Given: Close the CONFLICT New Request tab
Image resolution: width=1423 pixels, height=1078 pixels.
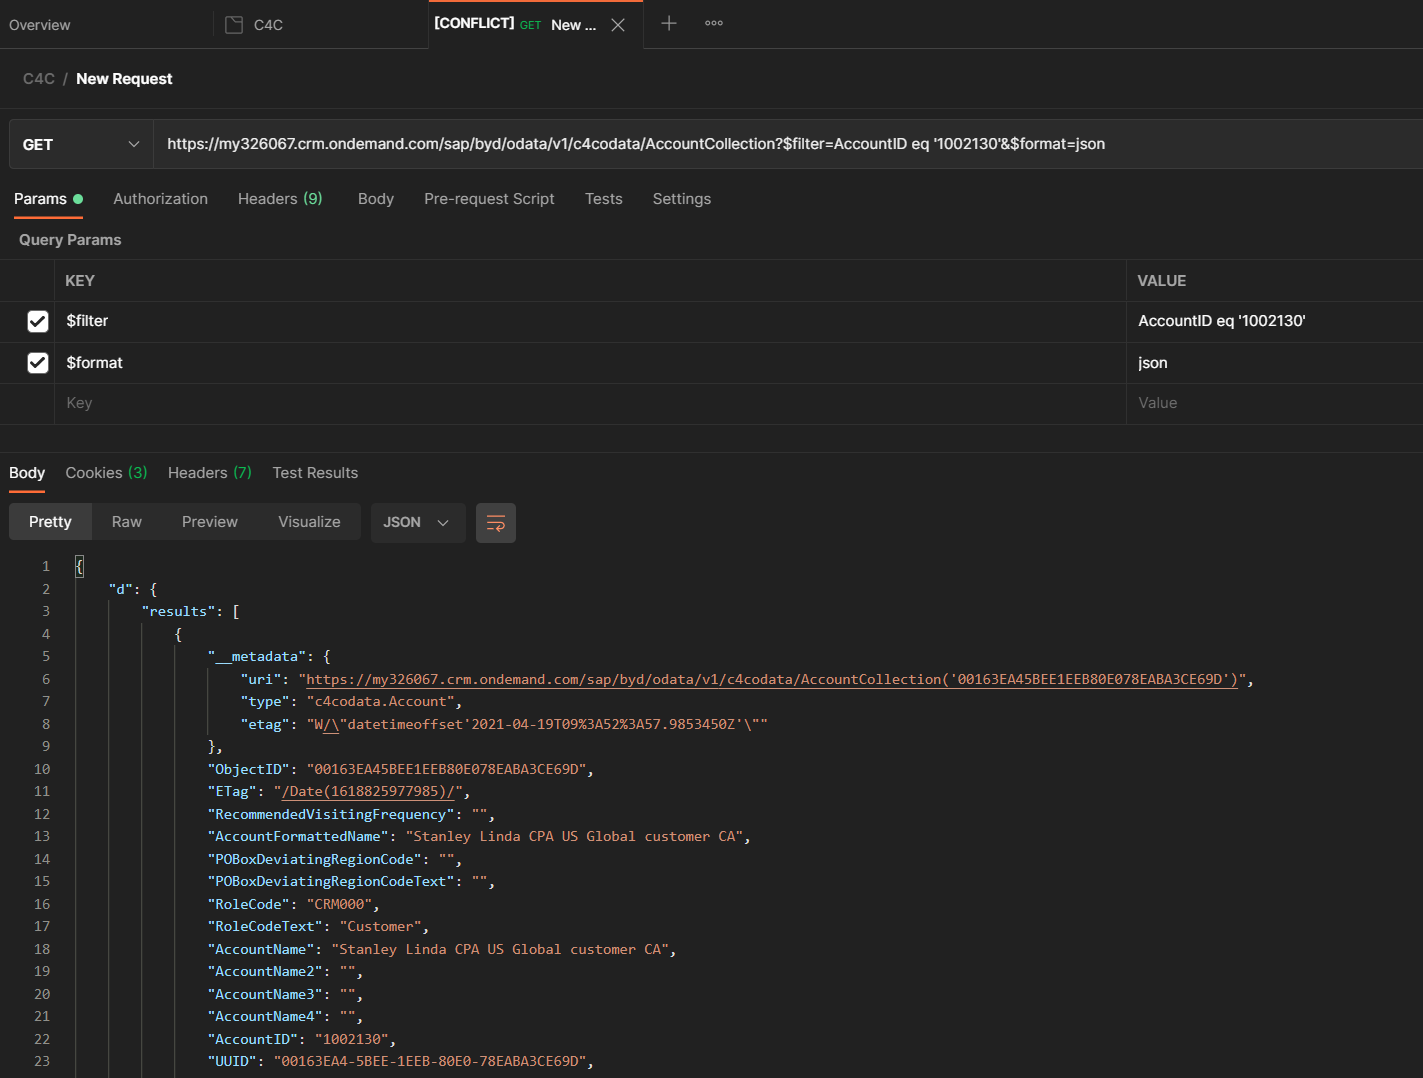Looking at the screenshot, I should [618, 25].
